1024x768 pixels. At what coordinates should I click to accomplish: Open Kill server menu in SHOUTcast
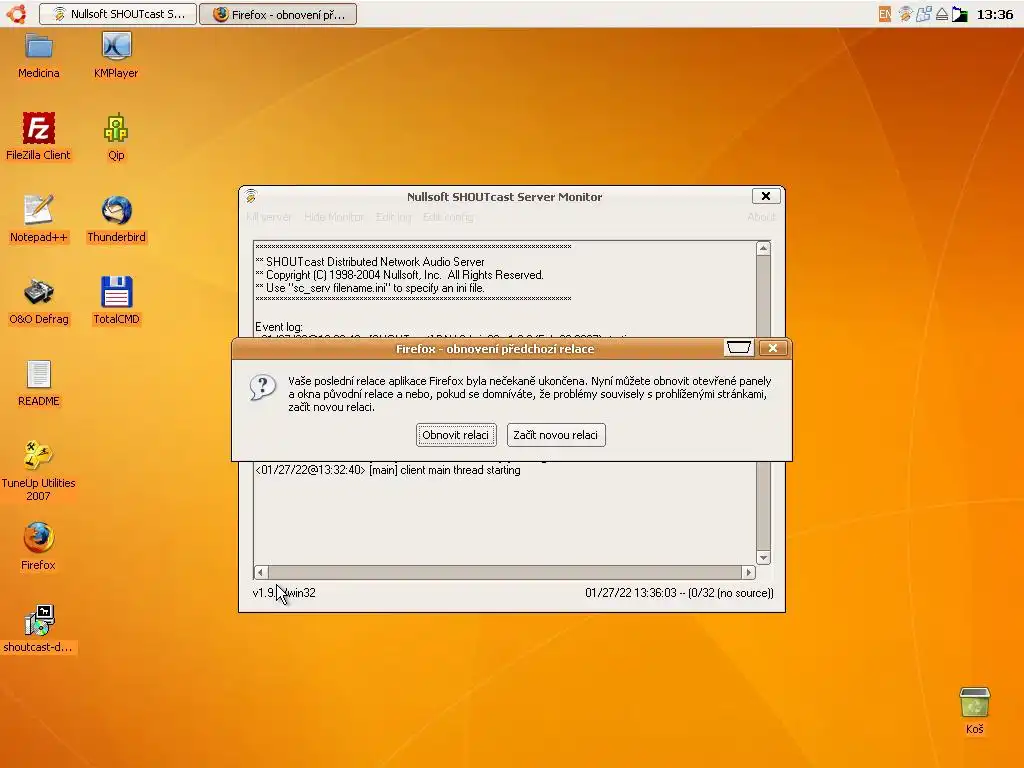(268, 217)
